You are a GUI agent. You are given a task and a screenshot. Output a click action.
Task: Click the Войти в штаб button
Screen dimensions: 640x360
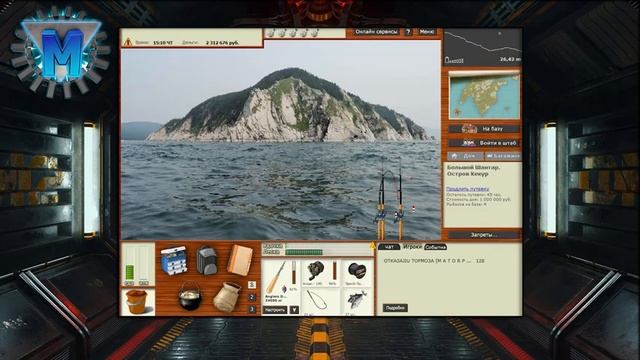[484, 143]
